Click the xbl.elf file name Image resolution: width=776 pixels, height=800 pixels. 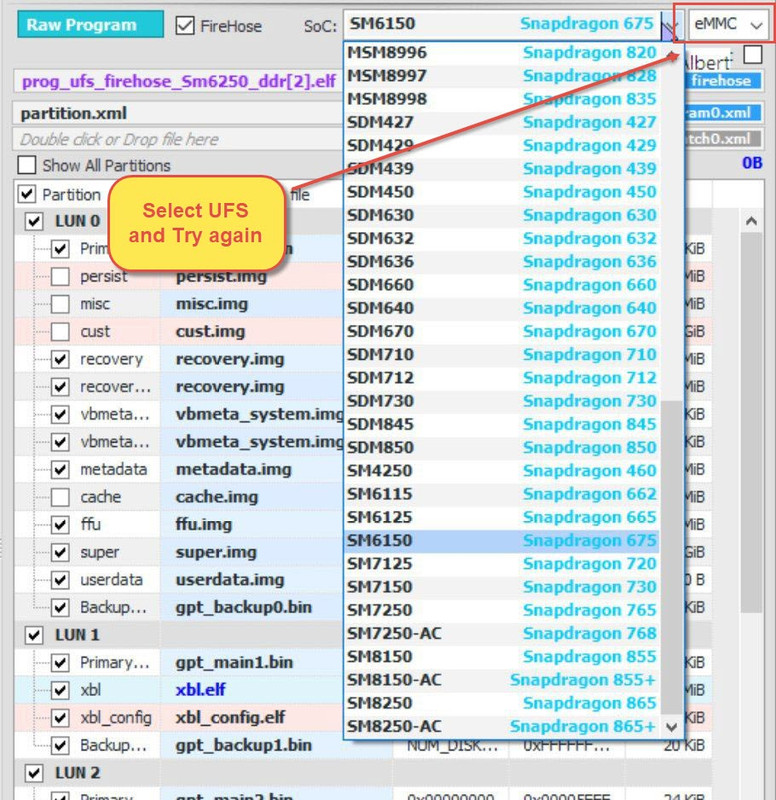pyautogui.click(x=201, y=690)
